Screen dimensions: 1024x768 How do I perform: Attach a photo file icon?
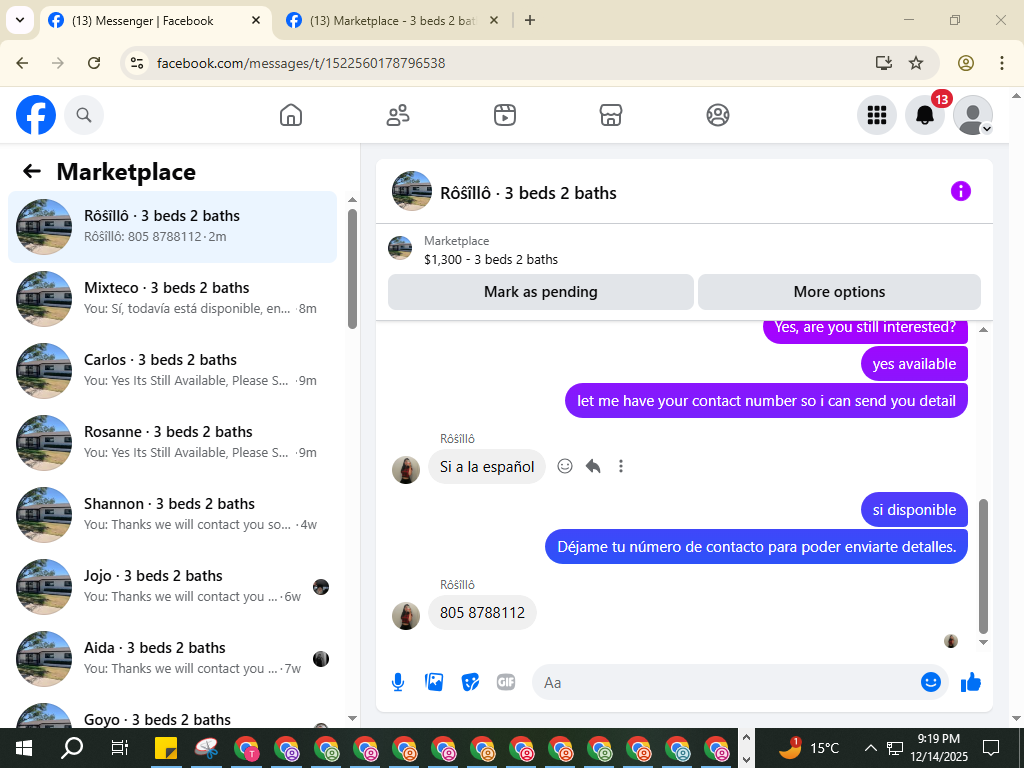click(434, 682)
